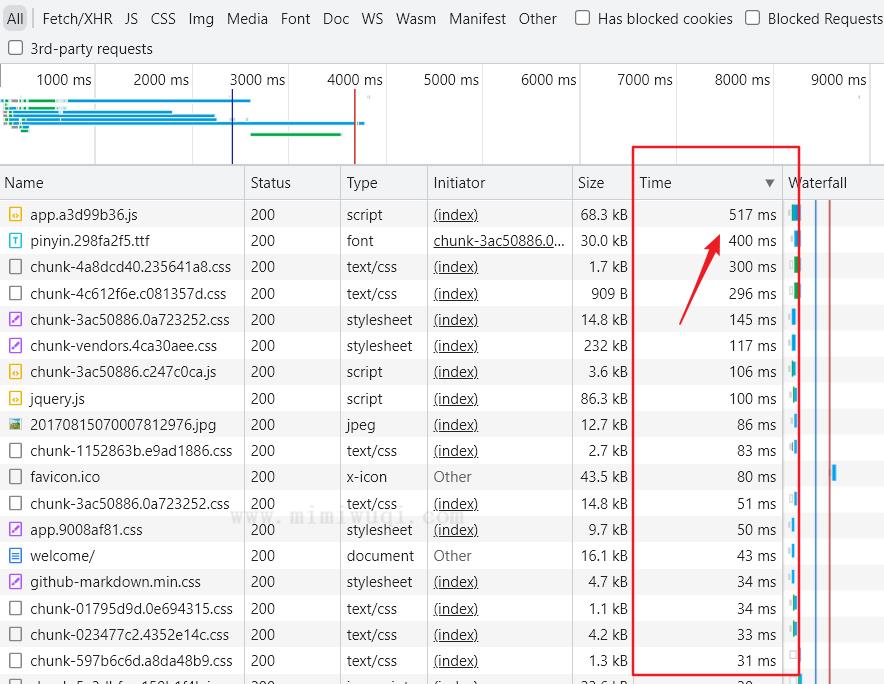Sort the request table by Initiator column

(x=500, y=183)
